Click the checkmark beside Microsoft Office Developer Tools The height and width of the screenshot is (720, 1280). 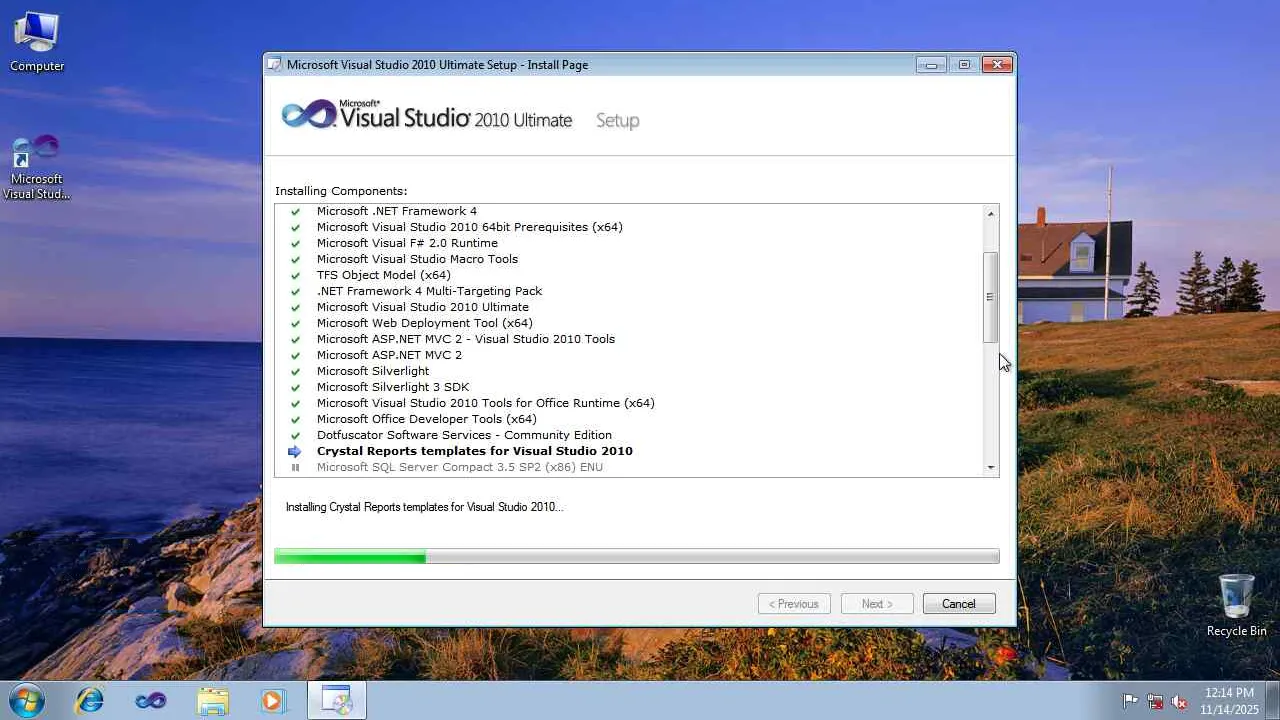coord(295,420)
